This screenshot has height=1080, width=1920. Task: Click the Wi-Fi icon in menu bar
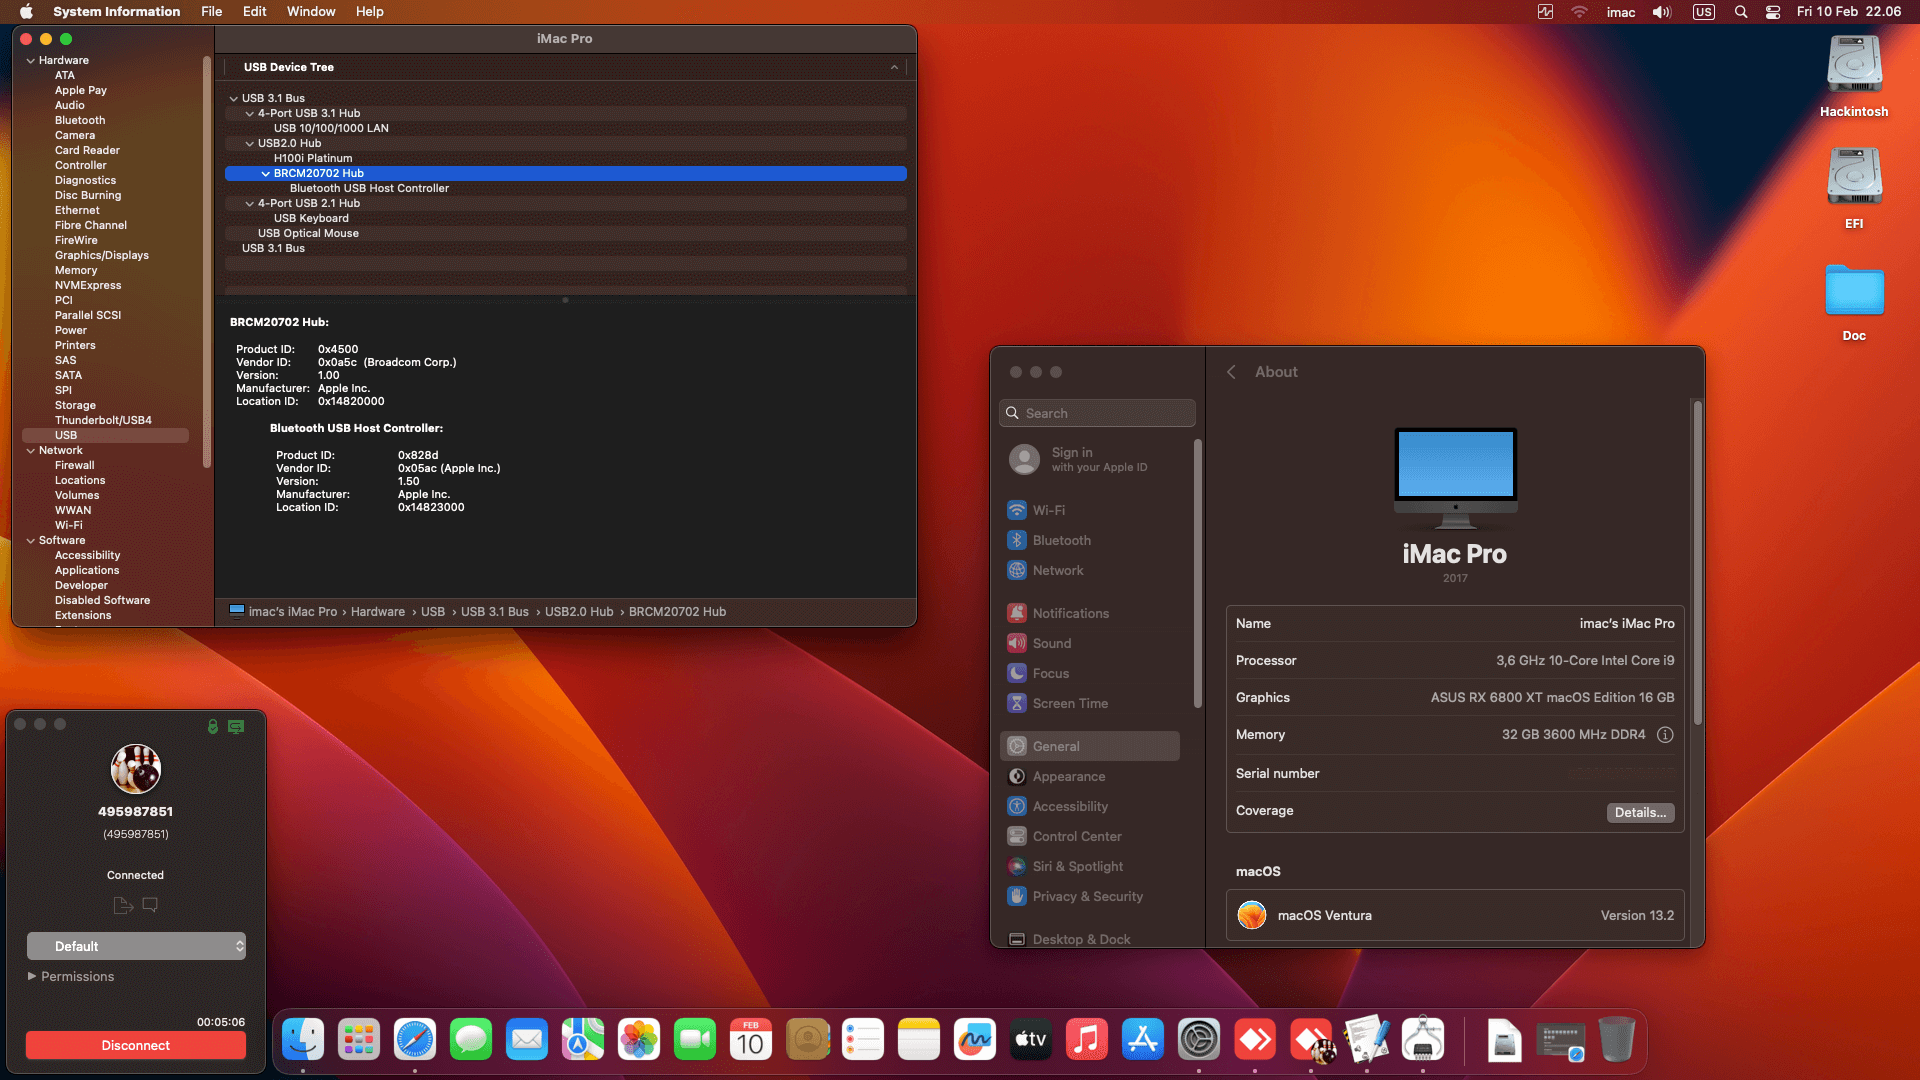(x=1579, y=12)
